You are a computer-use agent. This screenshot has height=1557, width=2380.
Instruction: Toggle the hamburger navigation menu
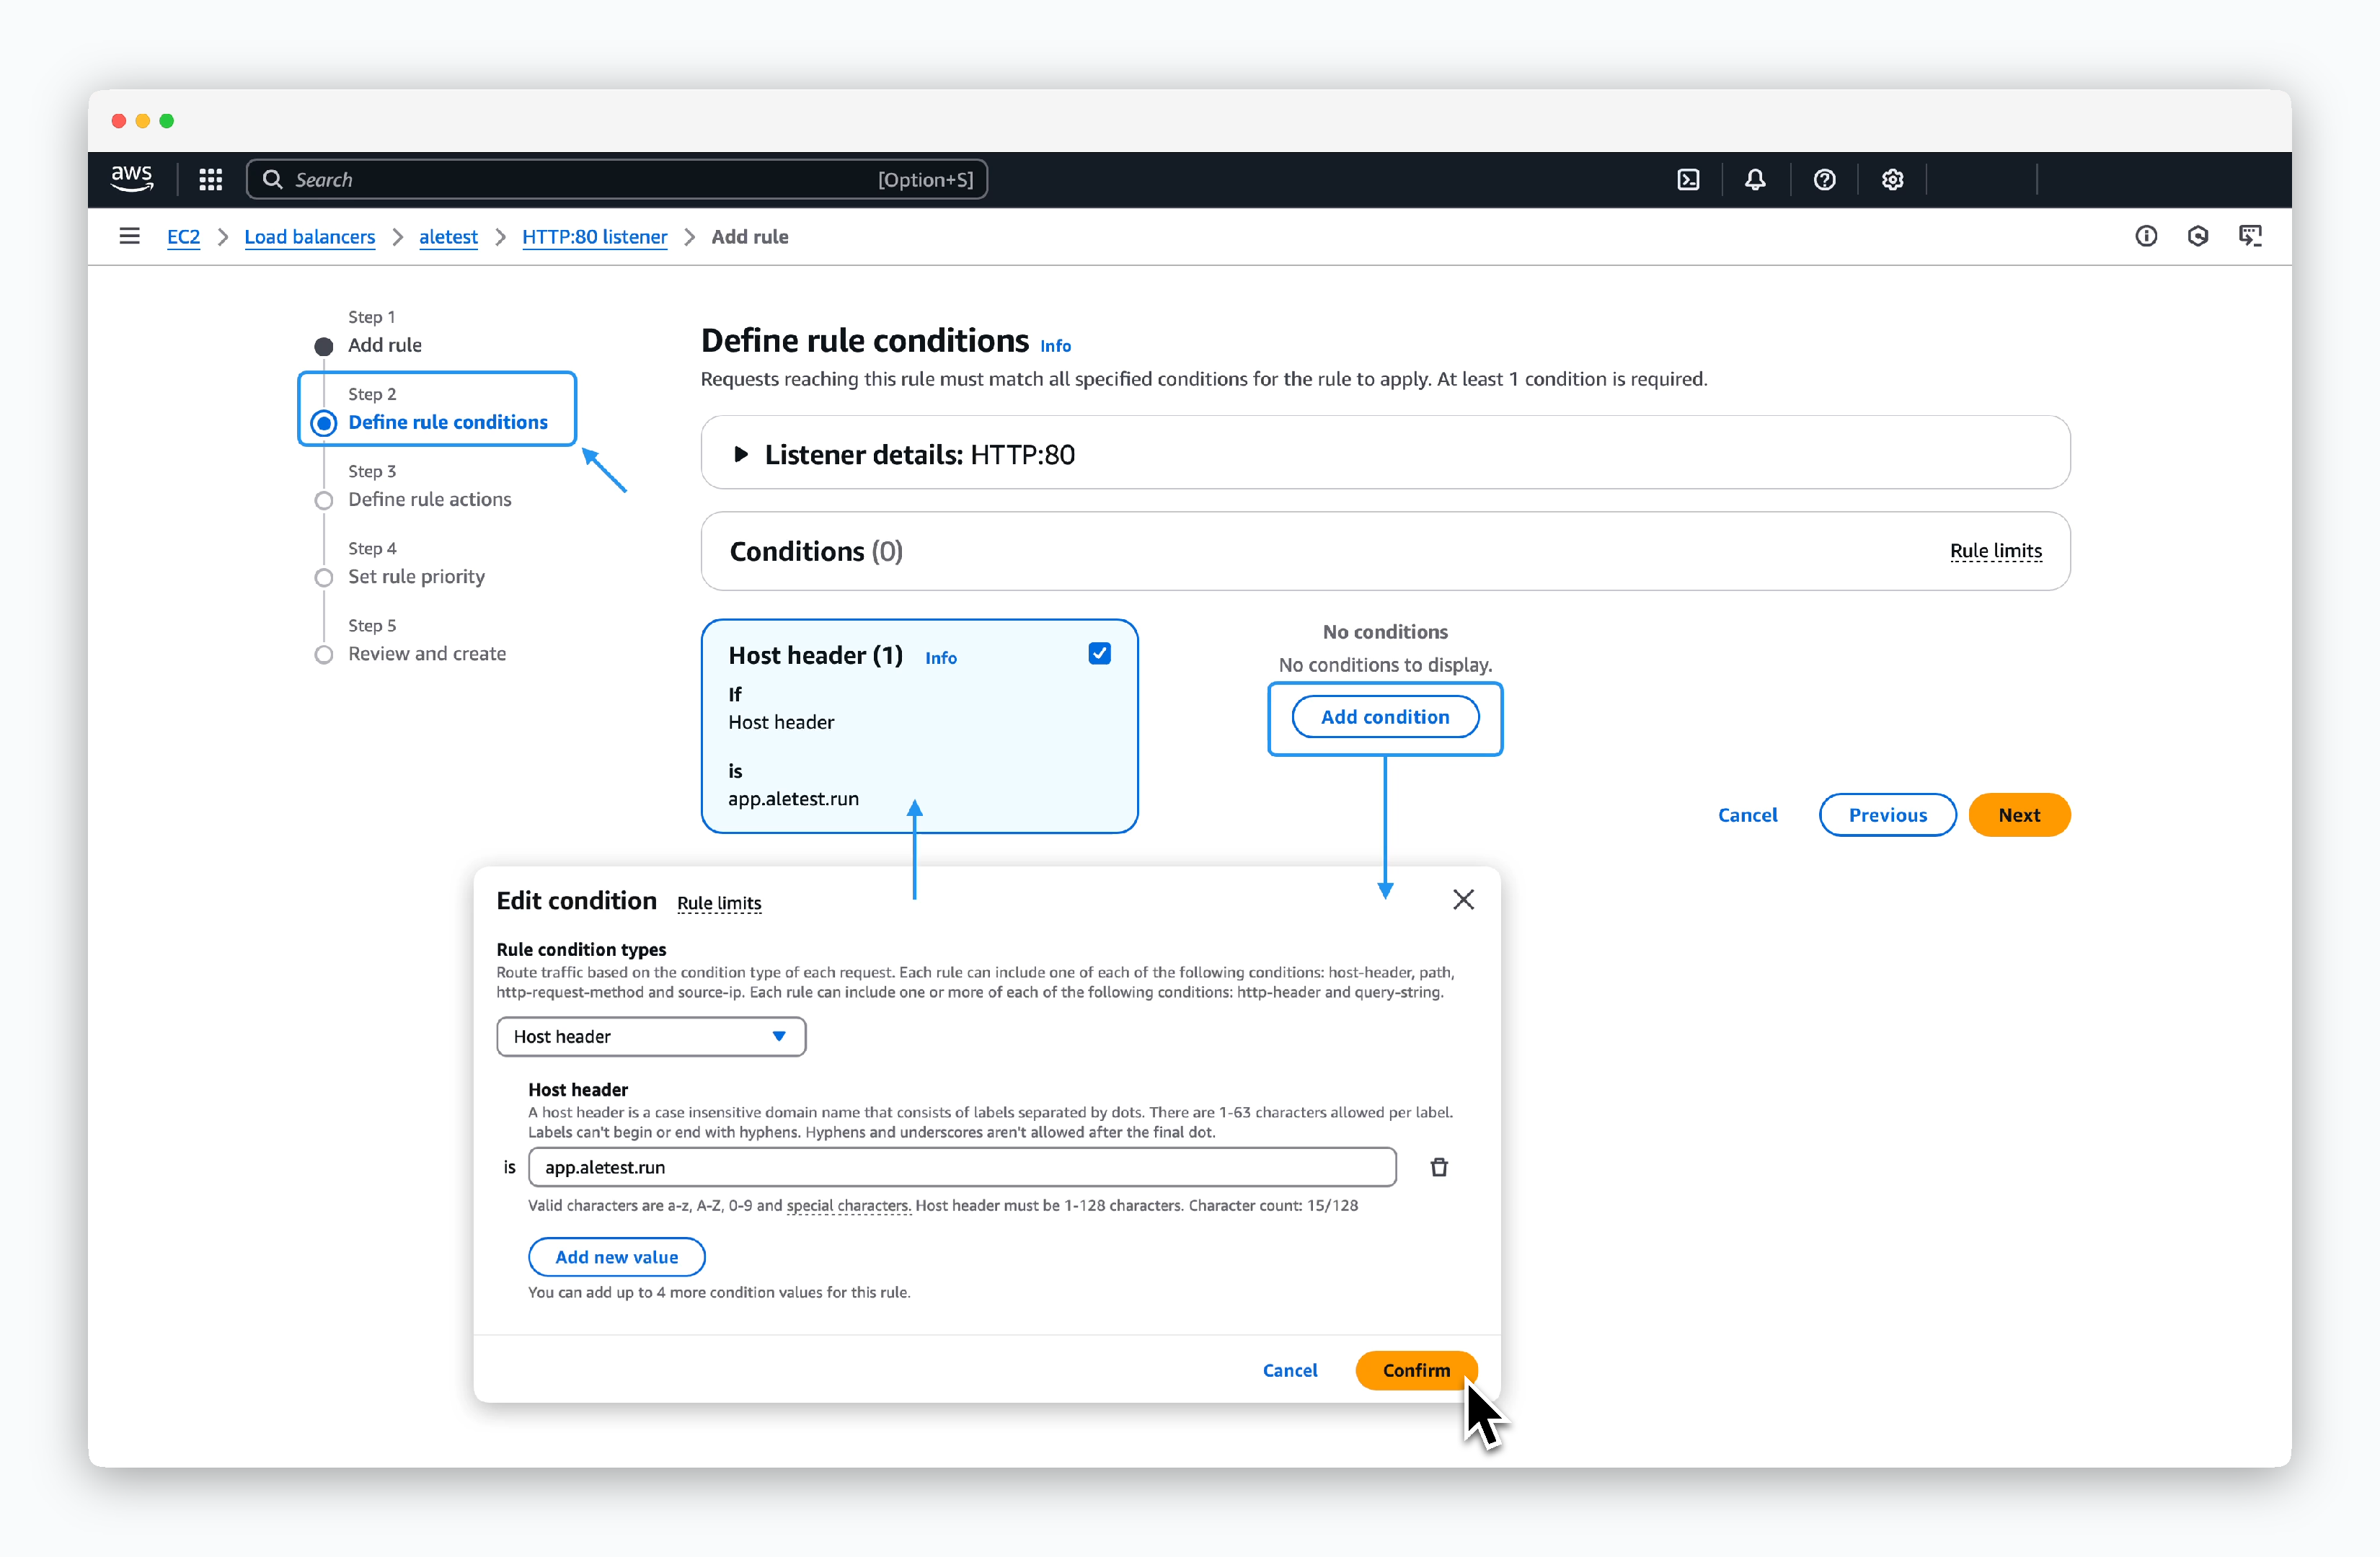point(129,236)
